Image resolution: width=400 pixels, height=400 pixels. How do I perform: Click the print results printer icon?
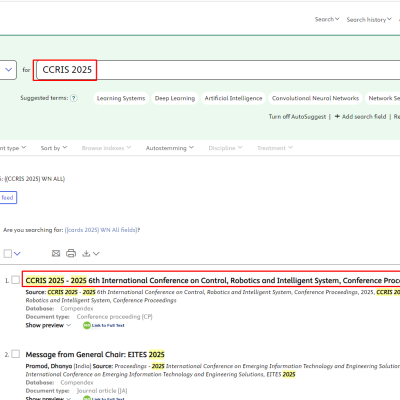click(x=71, y=253)
